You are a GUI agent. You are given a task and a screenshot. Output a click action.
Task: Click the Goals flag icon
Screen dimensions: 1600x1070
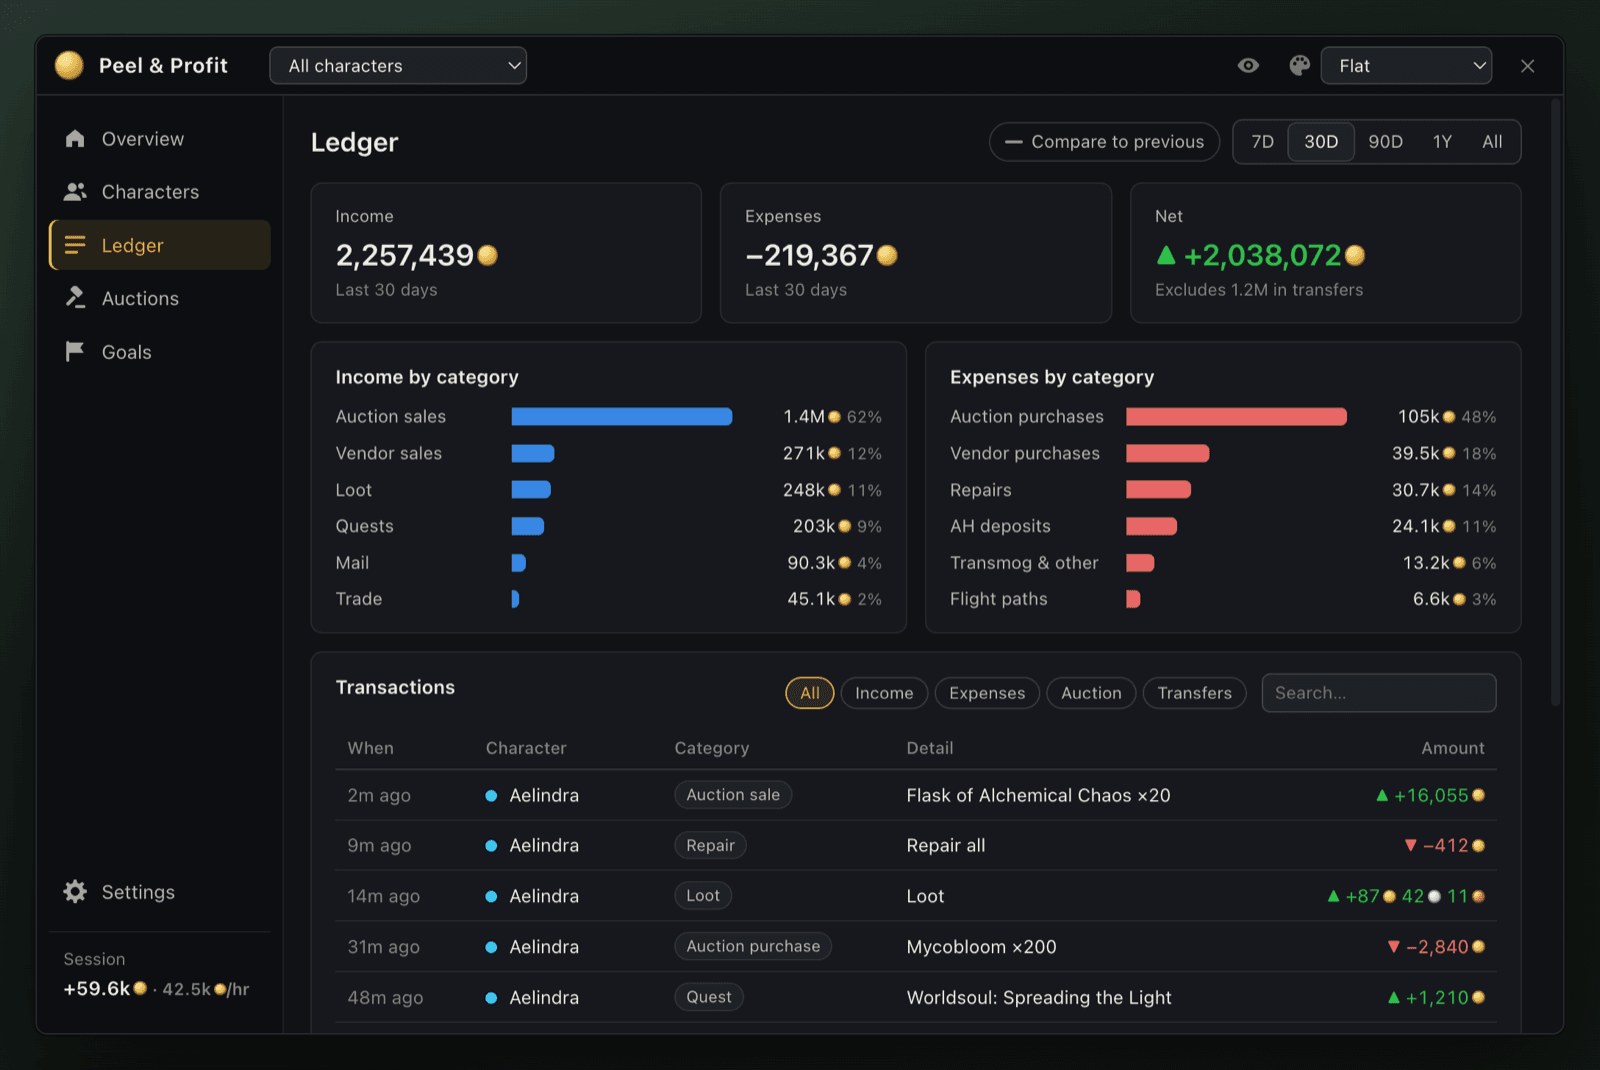click(75, 351)
